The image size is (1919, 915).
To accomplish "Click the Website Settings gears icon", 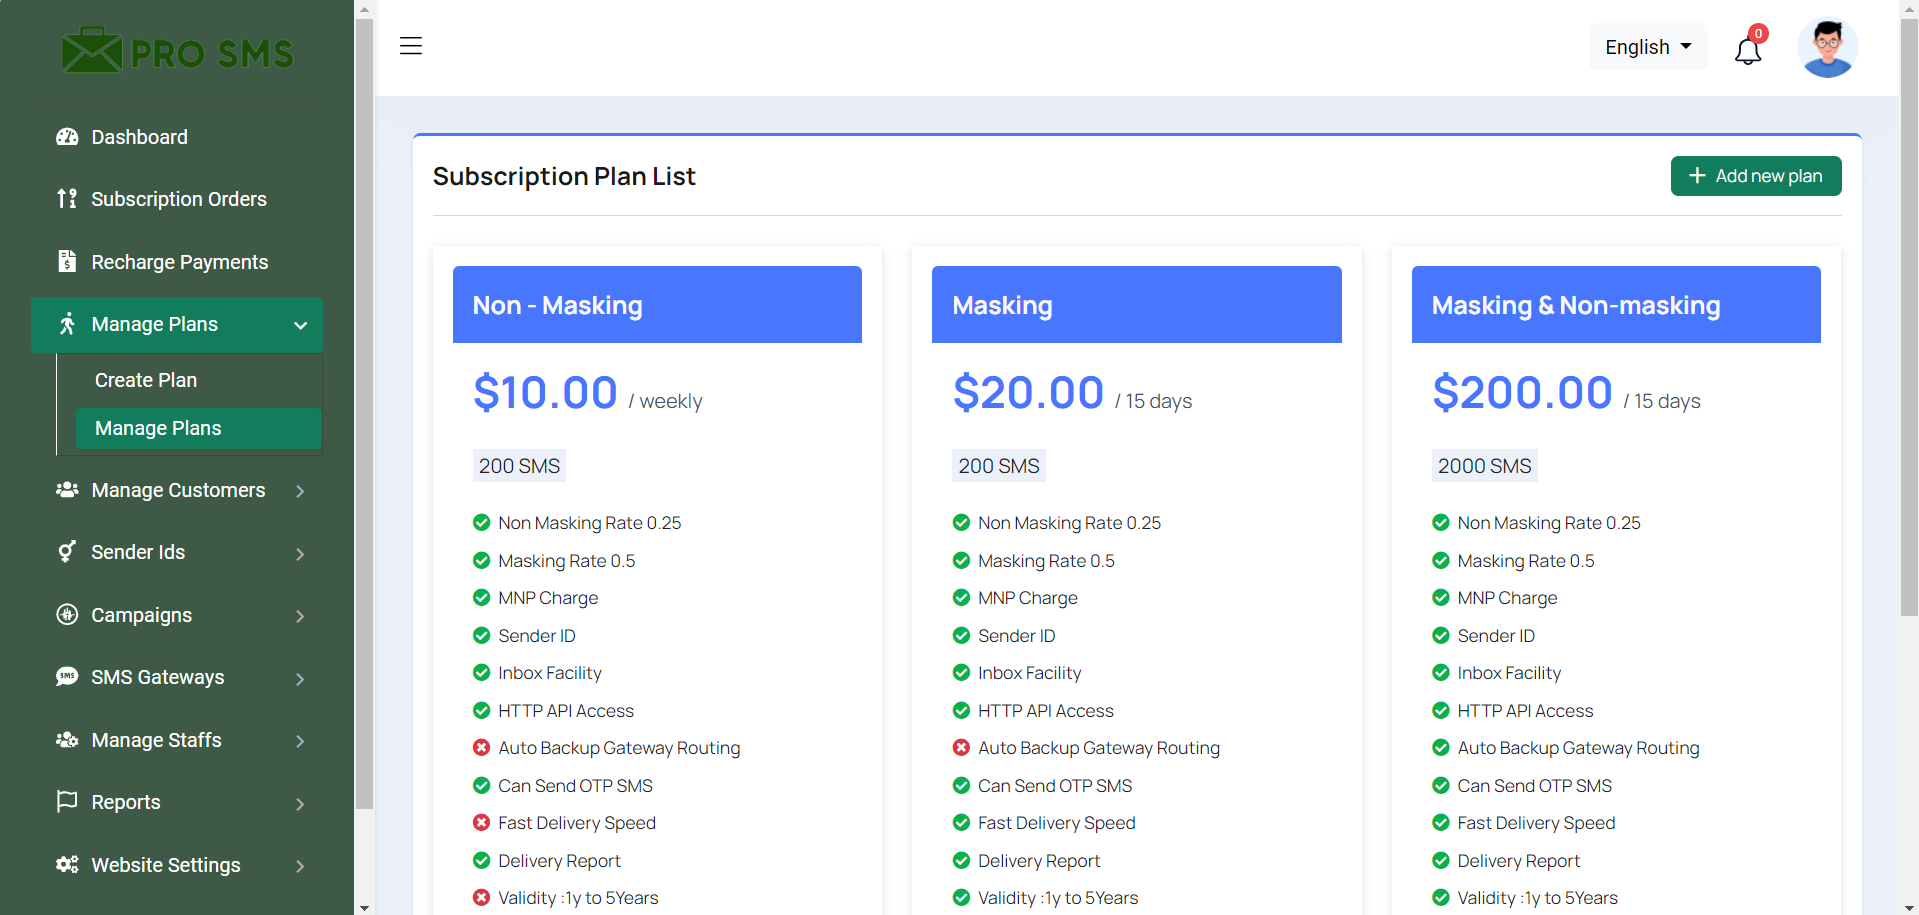I will (67, 865).
